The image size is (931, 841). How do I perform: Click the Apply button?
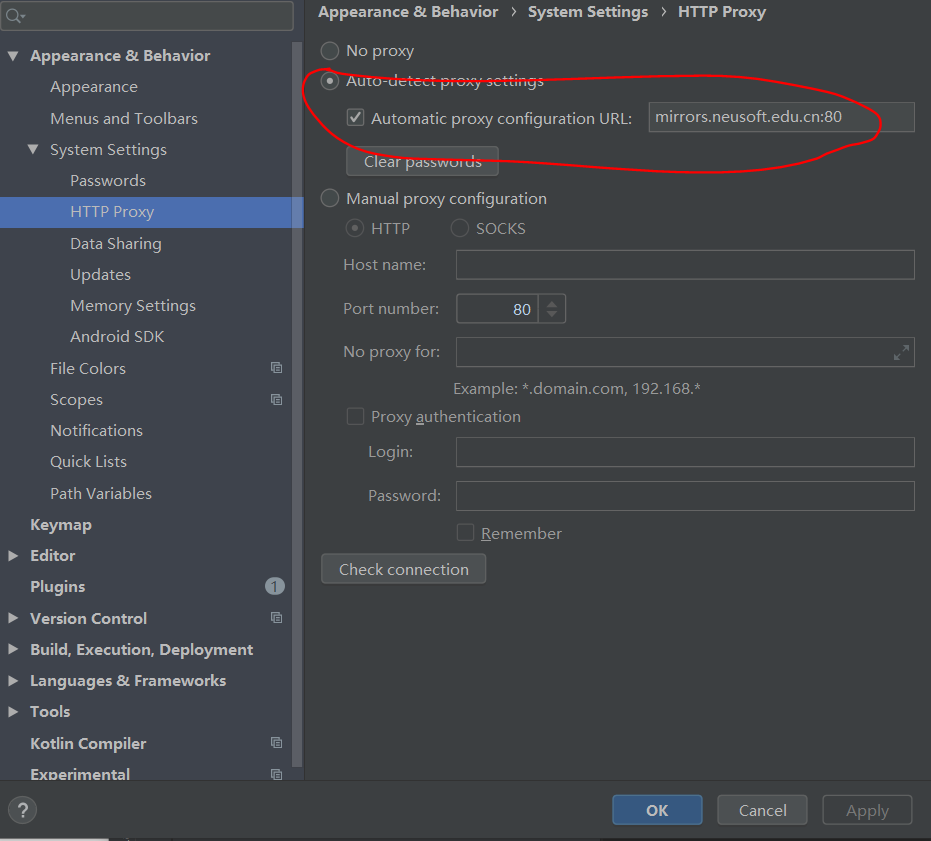pyautogui.click(x=867, y=810)
